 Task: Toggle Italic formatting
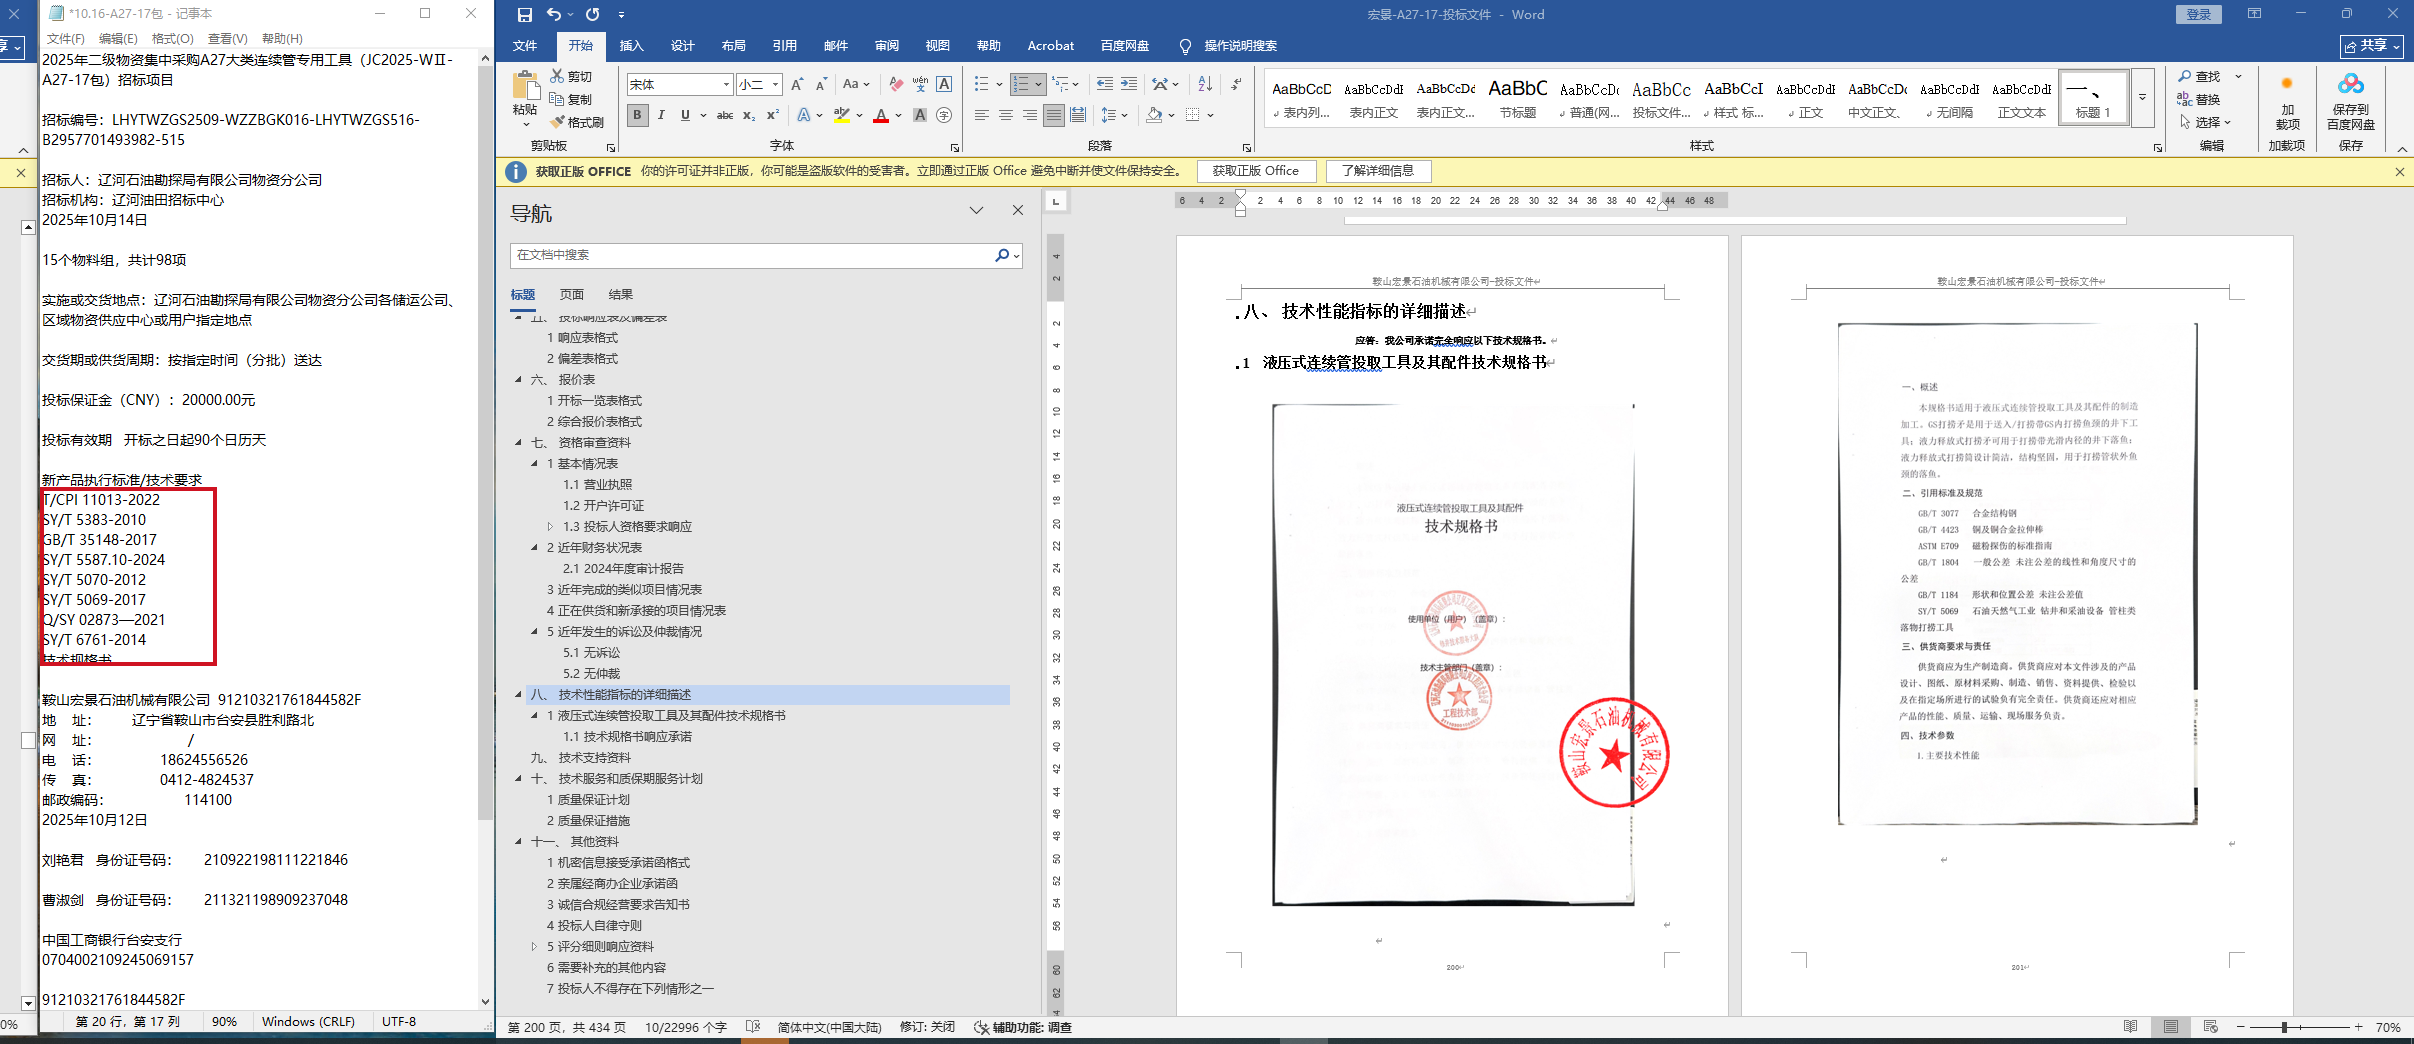click(x=661, y=116)
